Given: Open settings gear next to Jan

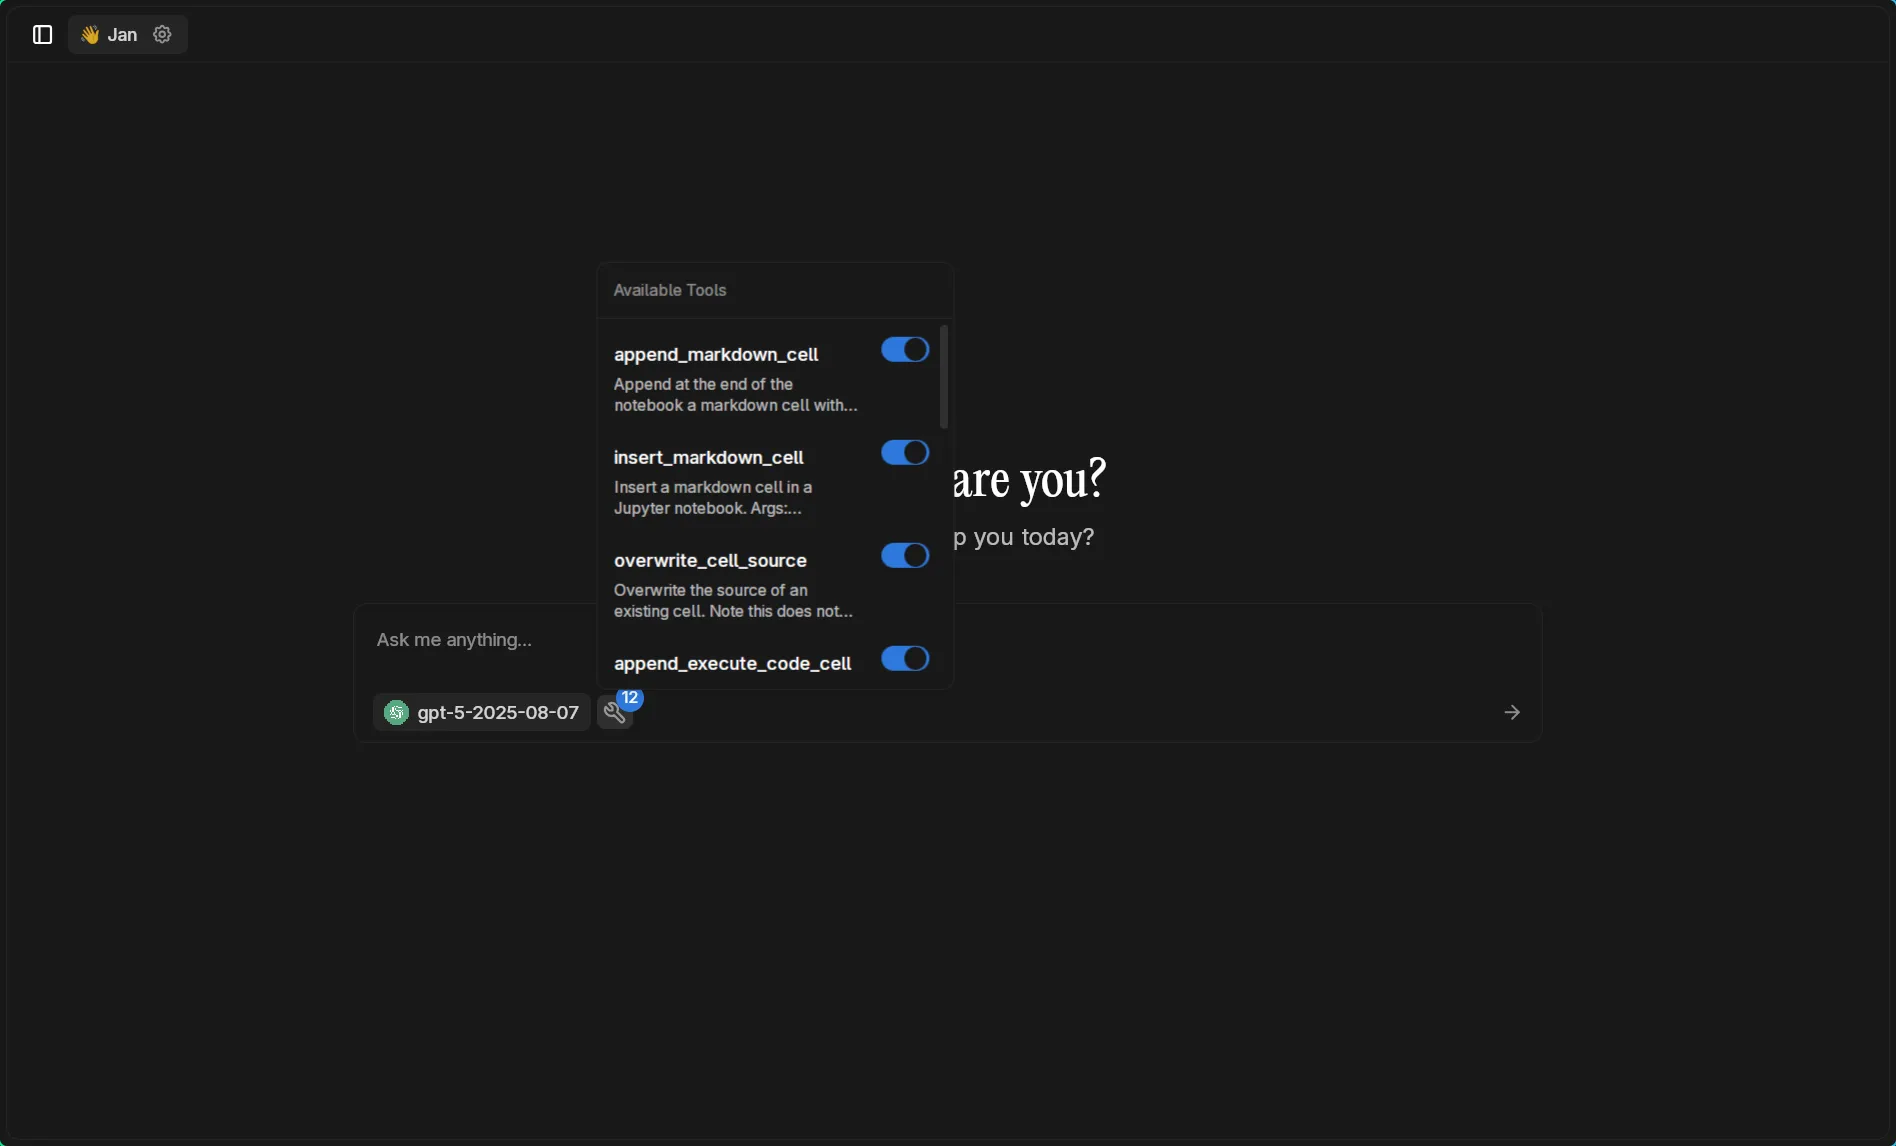Looking at the screenshot, I should click(162, 35).
